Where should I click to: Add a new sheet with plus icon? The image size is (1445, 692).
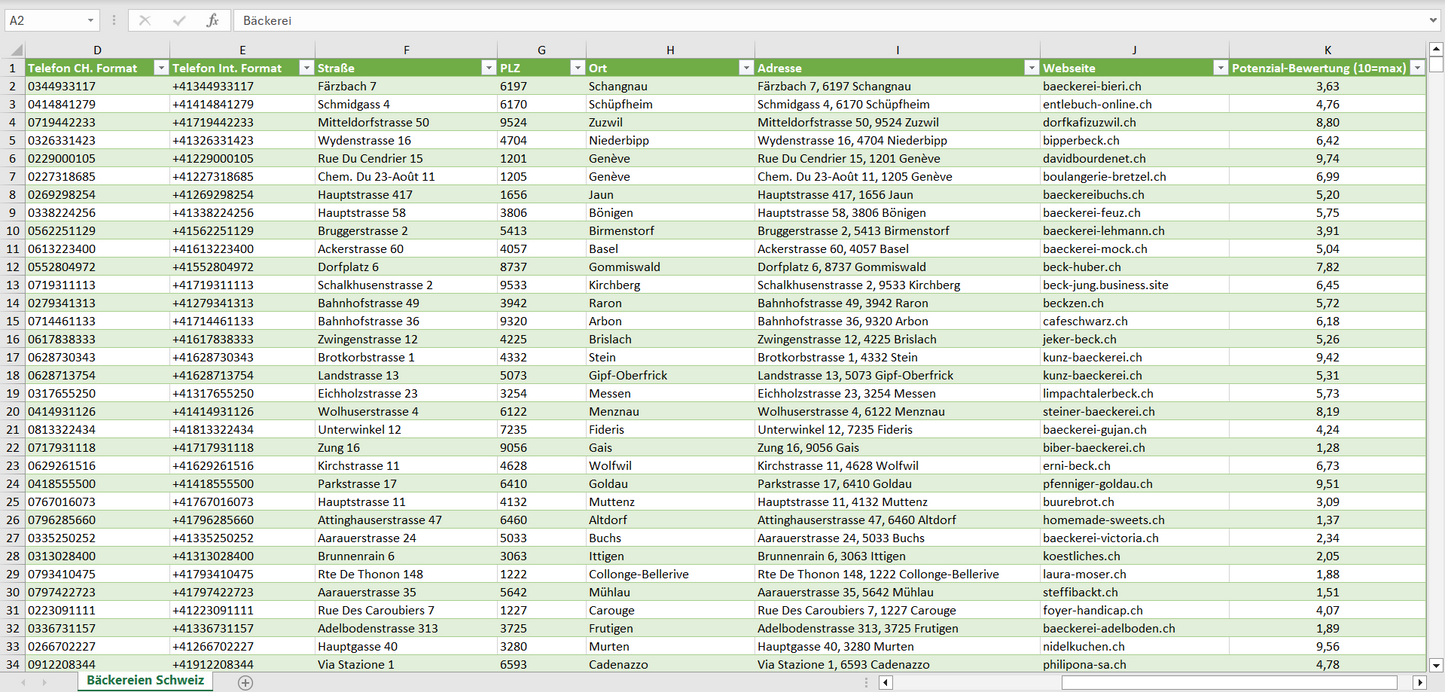pos(245,682)
